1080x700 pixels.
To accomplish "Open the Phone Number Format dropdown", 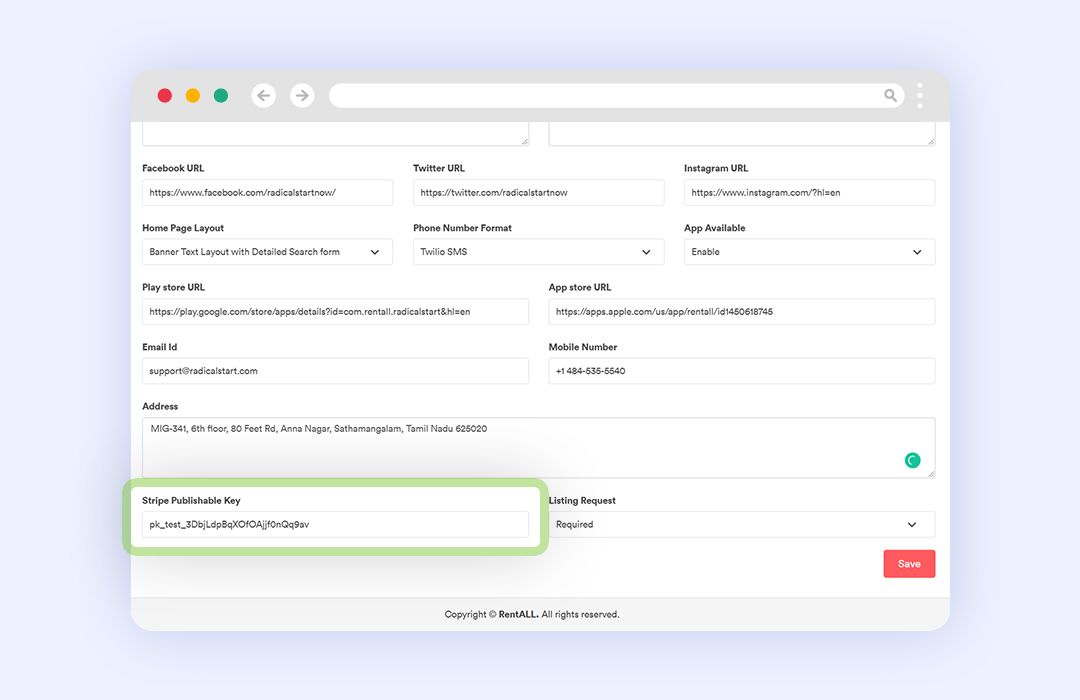I will click(x=539, y=252).
